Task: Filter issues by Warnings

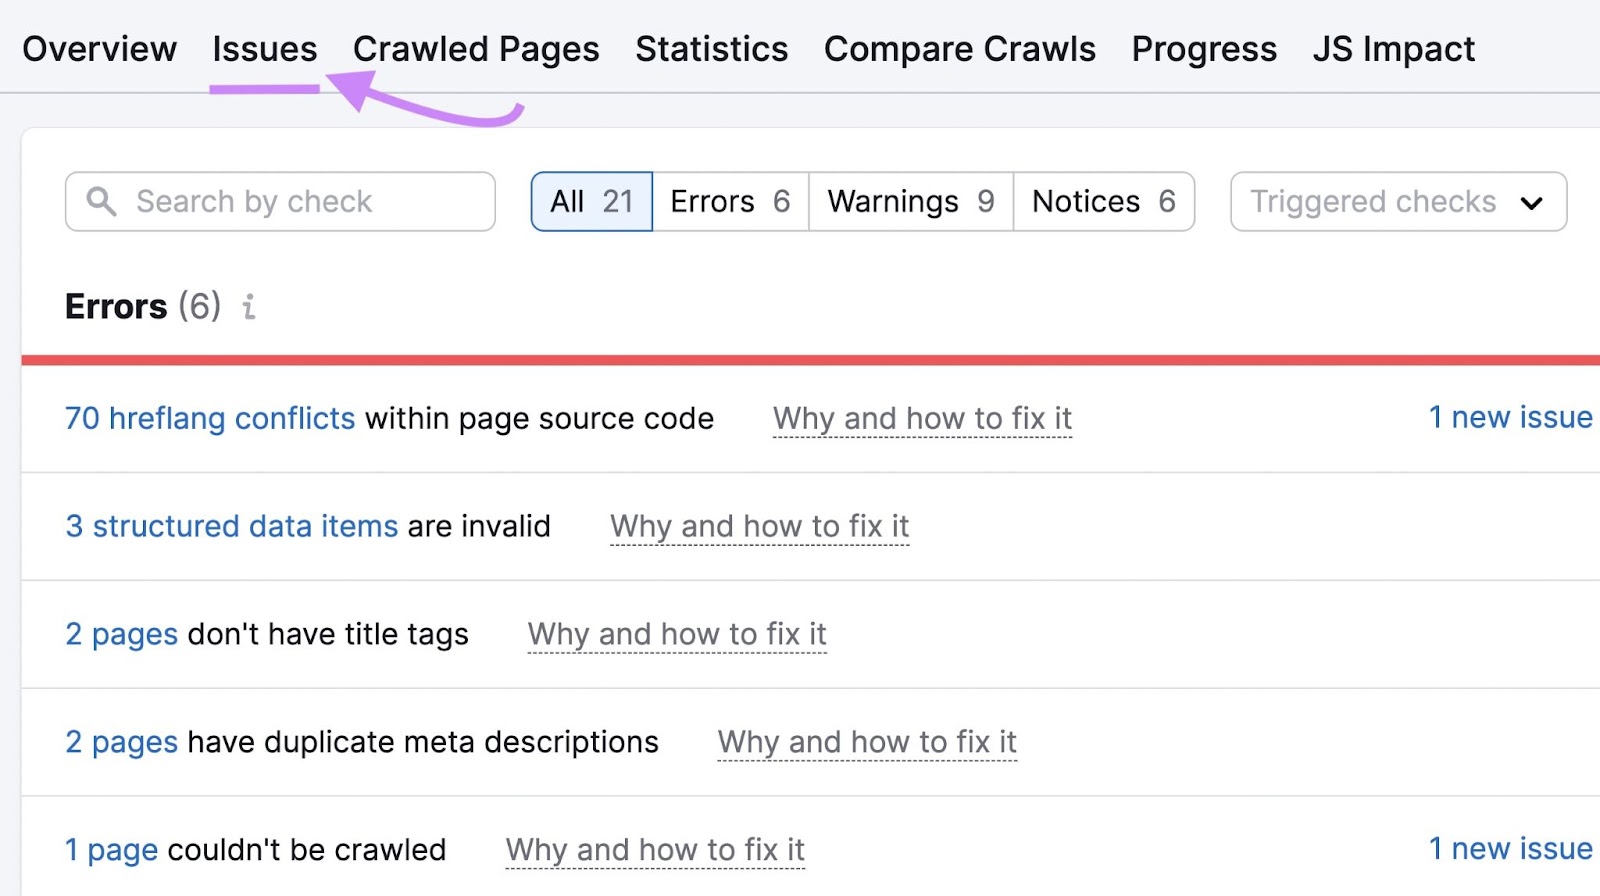Action: (908, 201)
